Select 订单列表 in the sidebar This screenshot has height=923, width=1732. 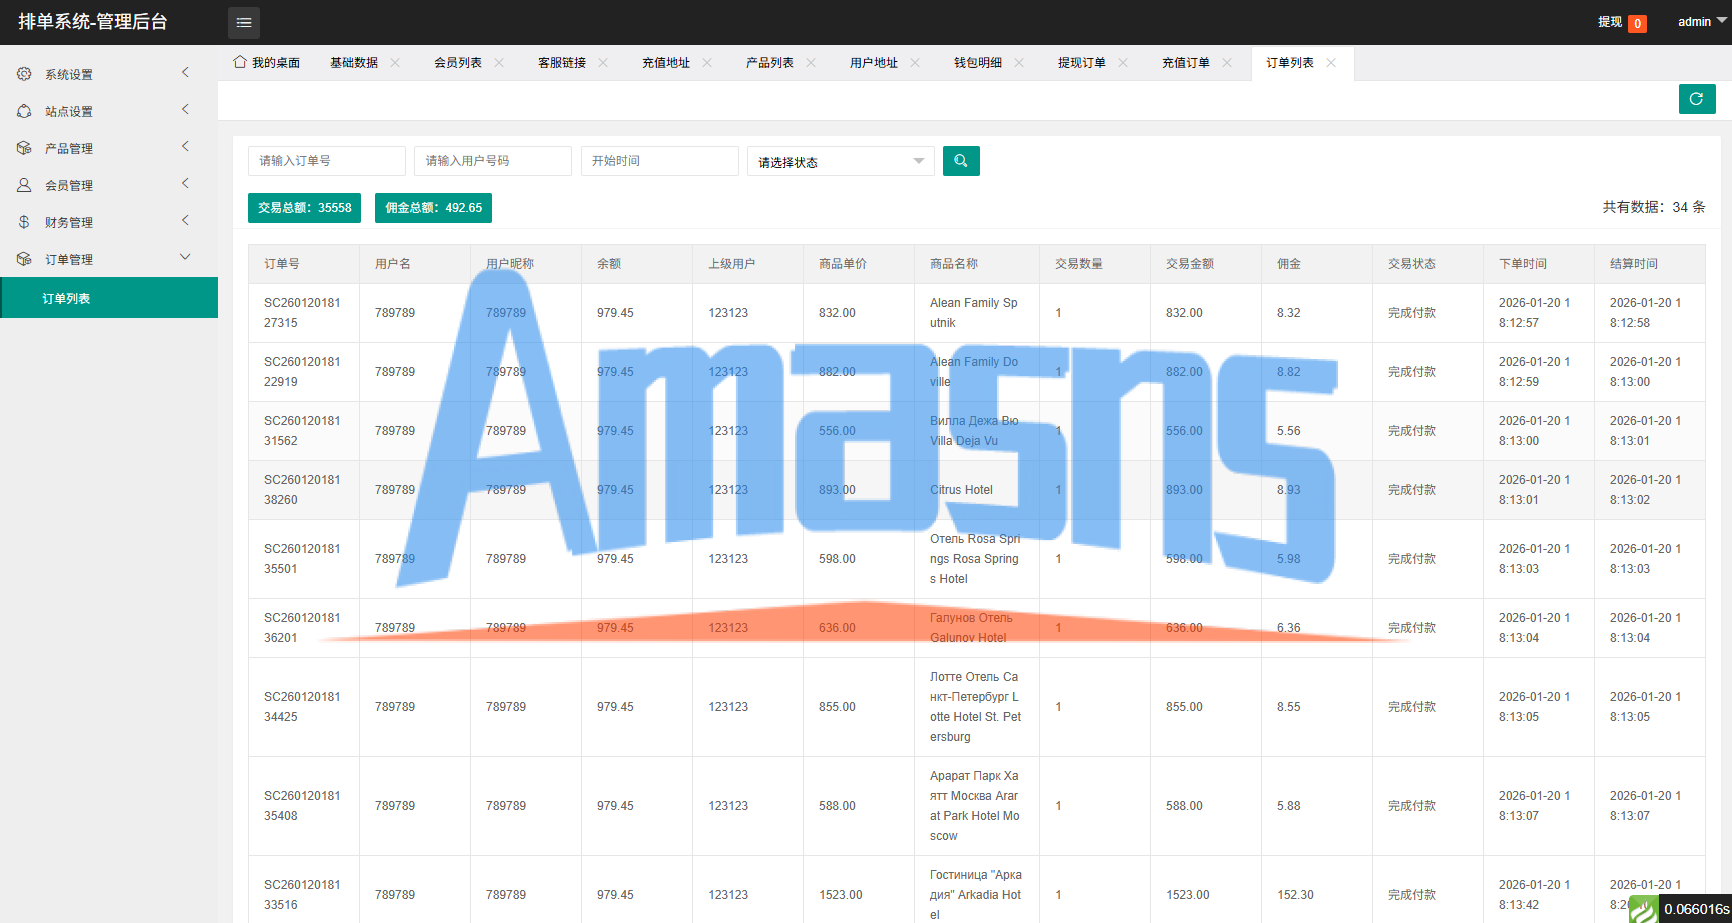tap(109, 298)
